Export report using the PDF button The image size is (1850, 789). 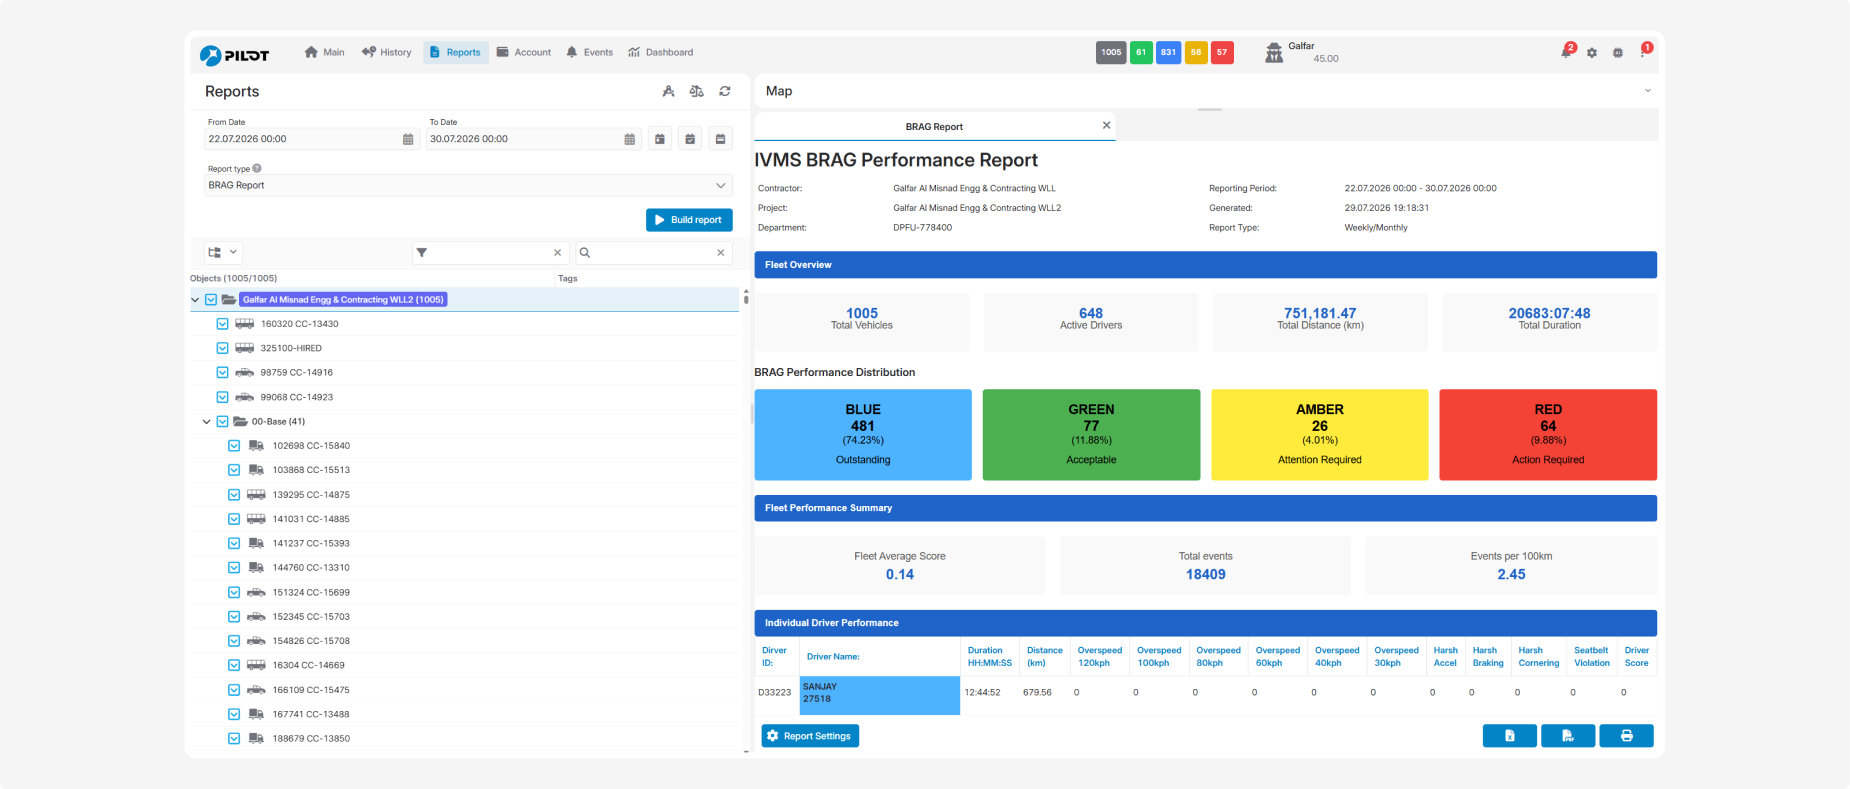pyautogui.click(x=1568, y=736)
